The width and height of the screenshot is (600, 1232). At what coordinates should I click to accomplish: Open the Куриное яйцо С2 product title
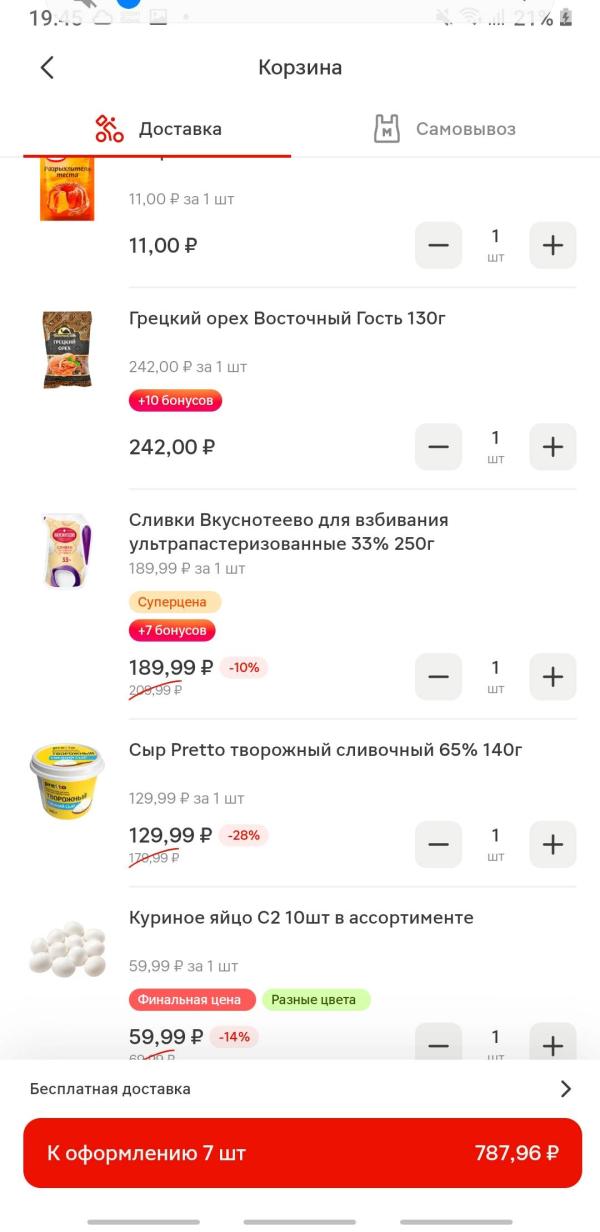301,918
